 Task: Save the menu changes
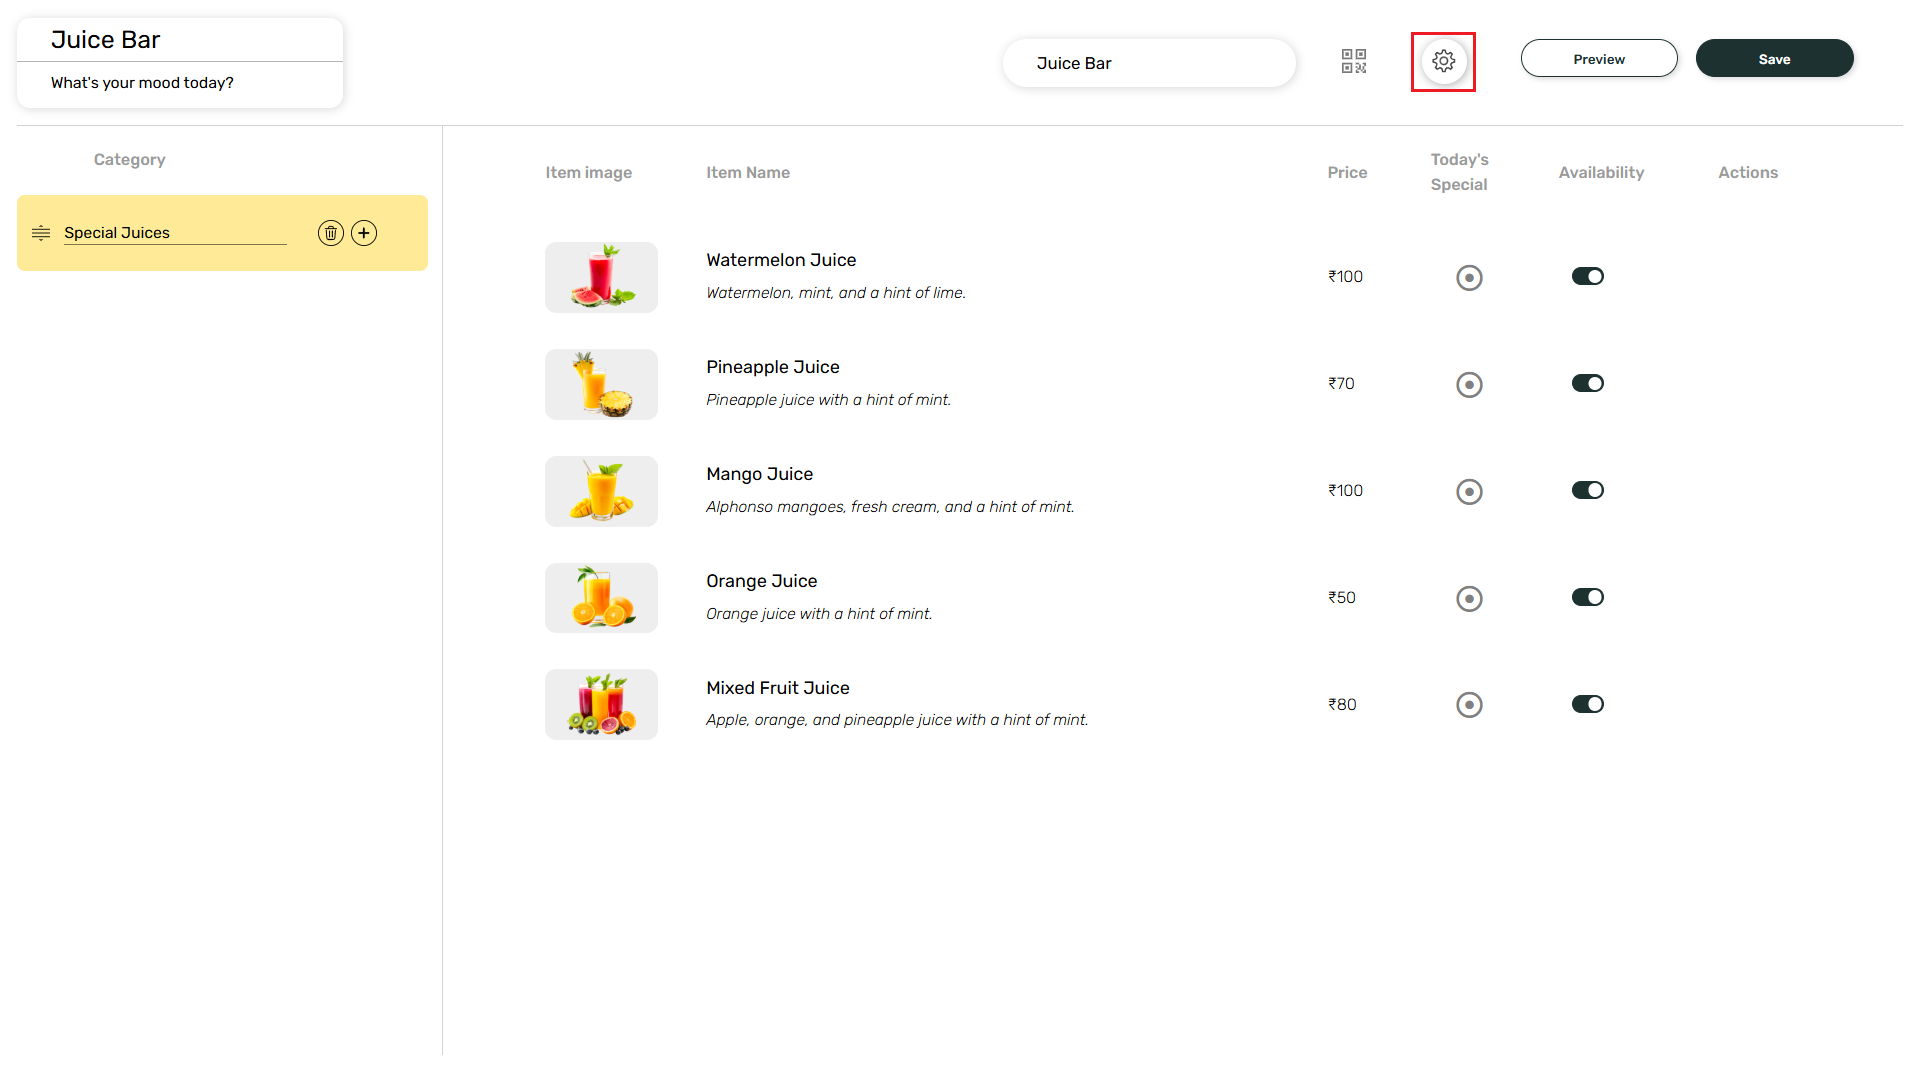pyautogui.click(x=1774, y=59)
